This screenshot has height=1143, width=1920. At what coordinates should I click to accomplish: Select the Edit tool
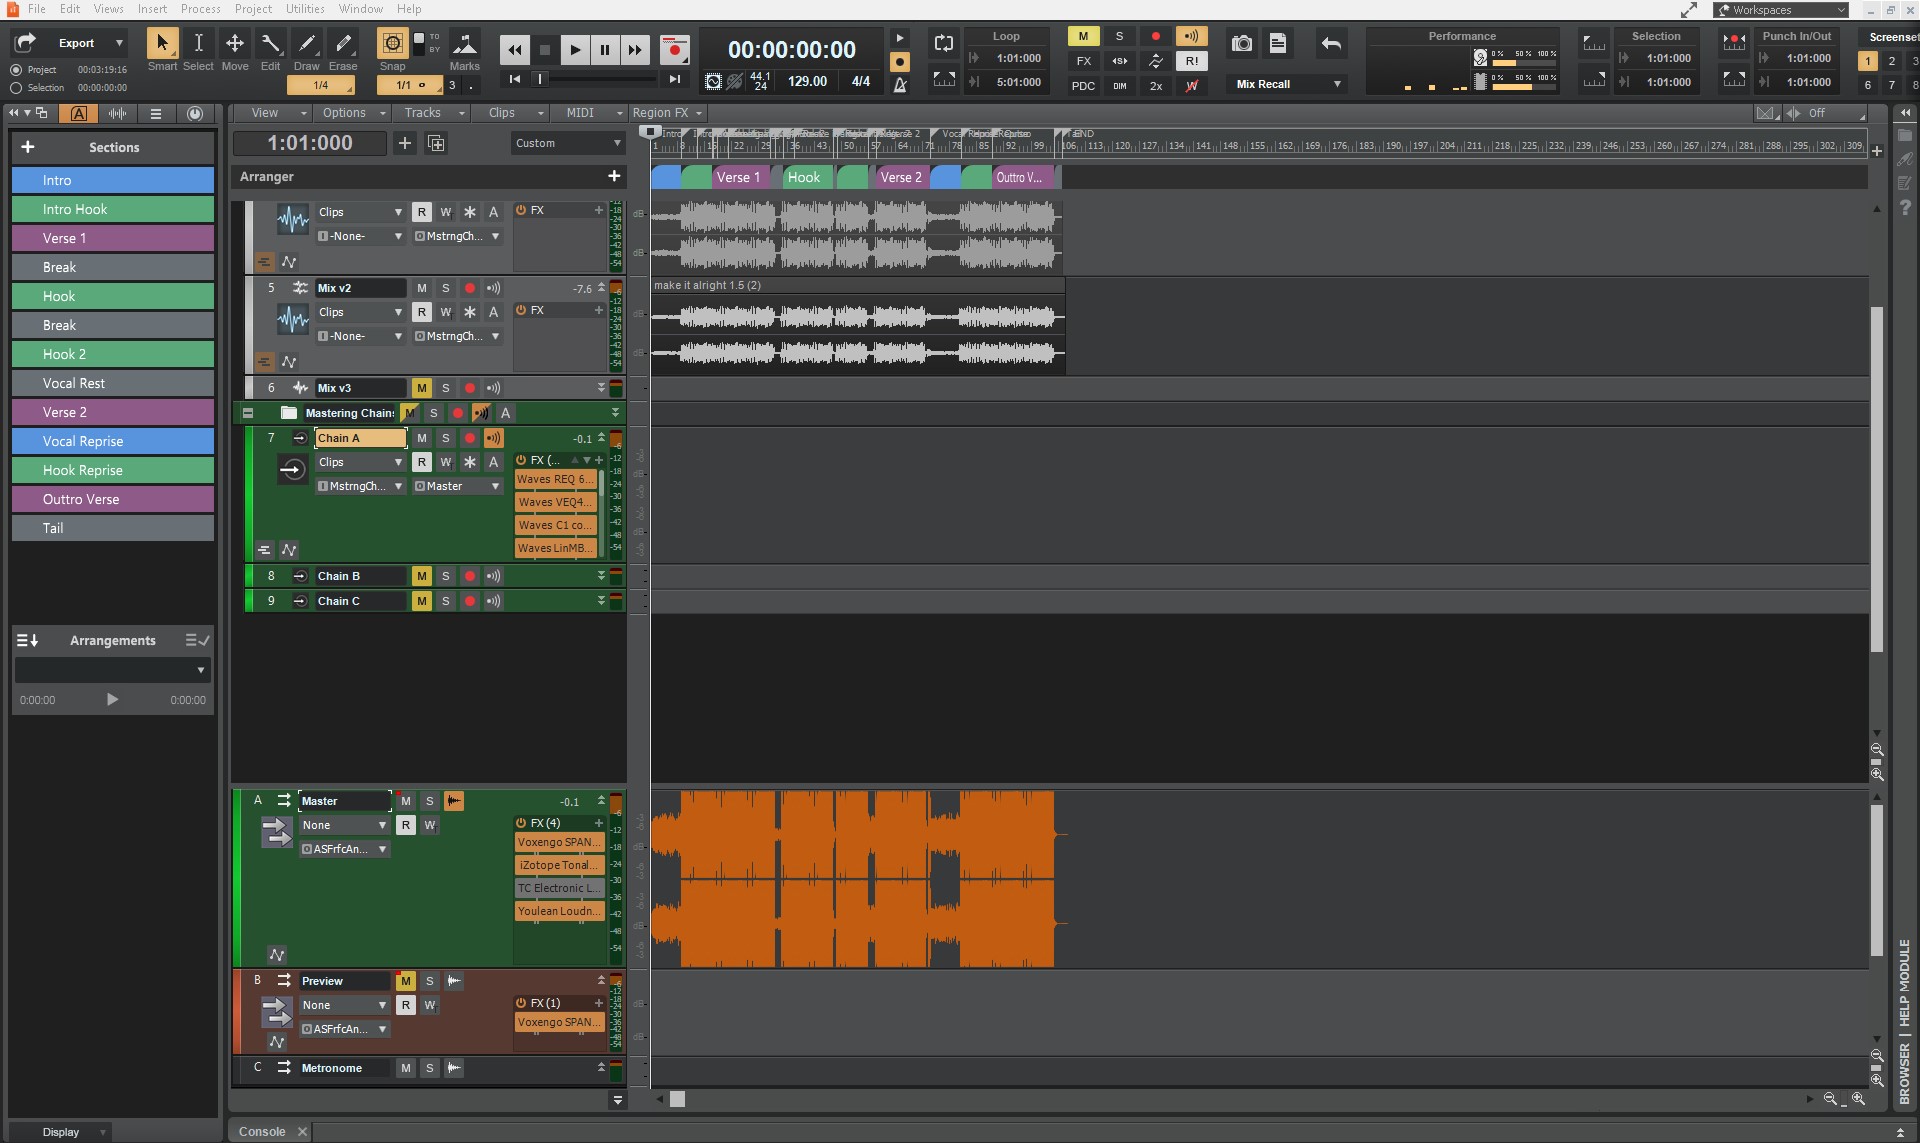click(271, 44)
